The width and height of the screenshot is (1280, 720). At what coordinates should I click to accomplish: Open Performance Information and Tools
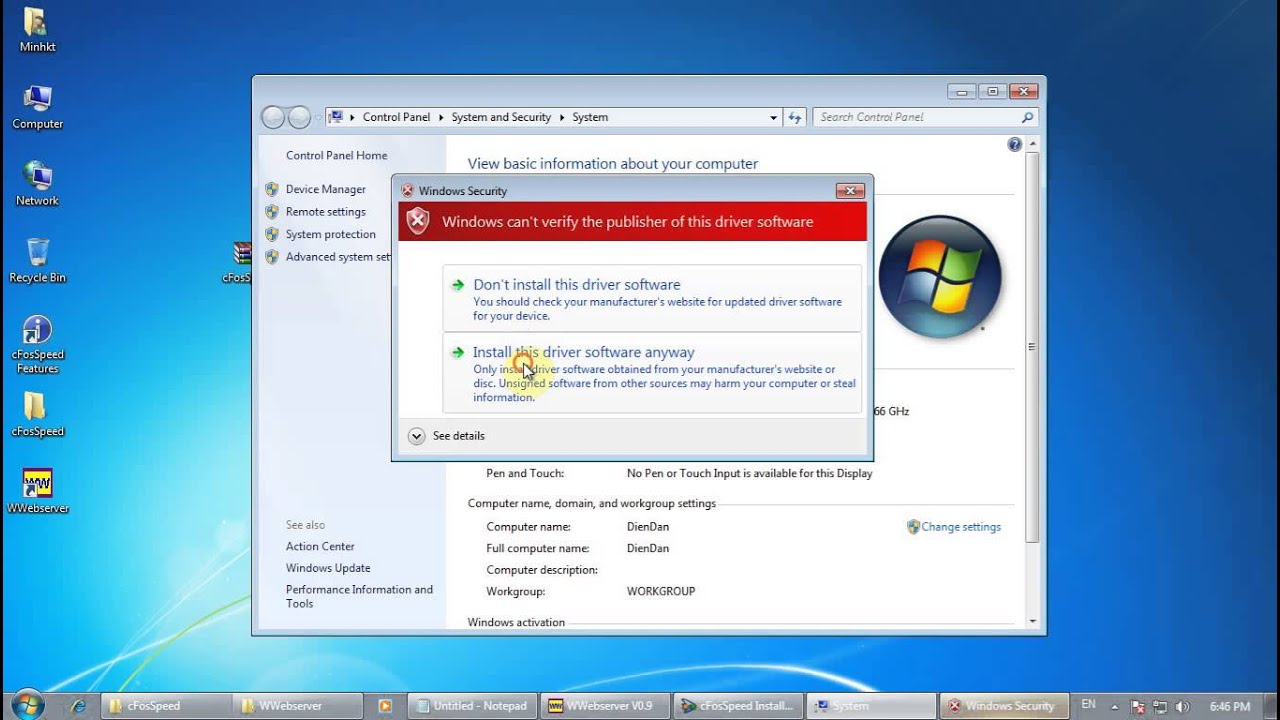coord(359,596)
